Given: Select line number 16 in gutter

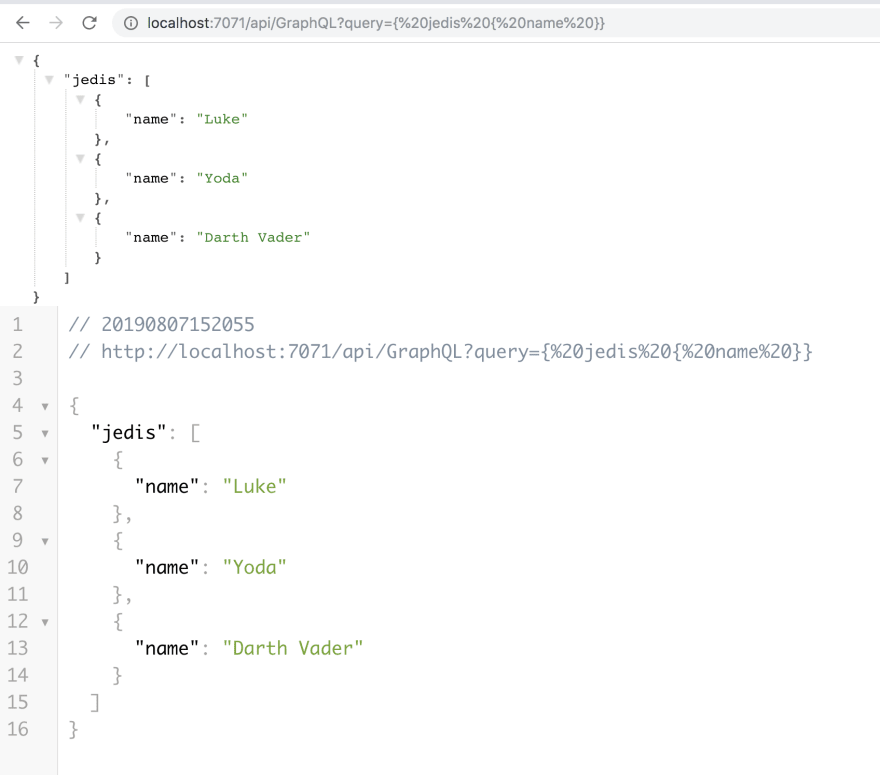Looking at the screenshot, I should [x=17, y=729].
